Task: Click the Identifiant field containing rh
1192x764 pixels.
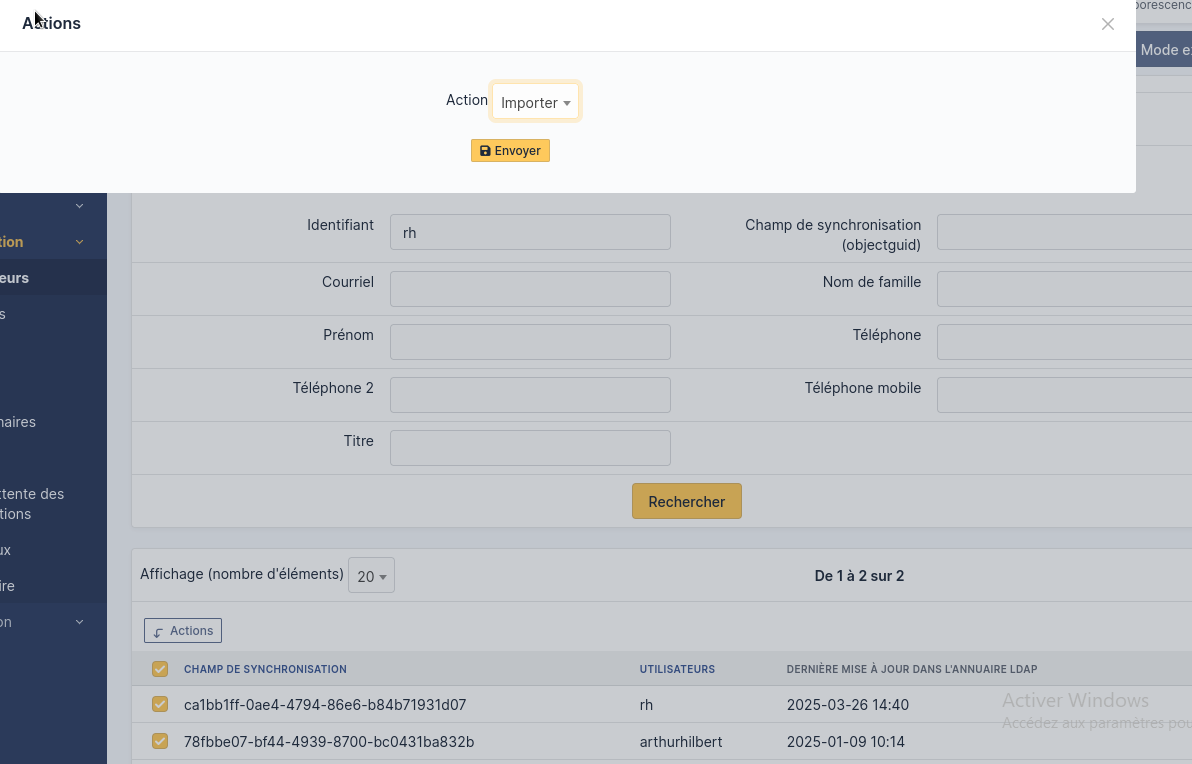Action: (x=530, y=232)
